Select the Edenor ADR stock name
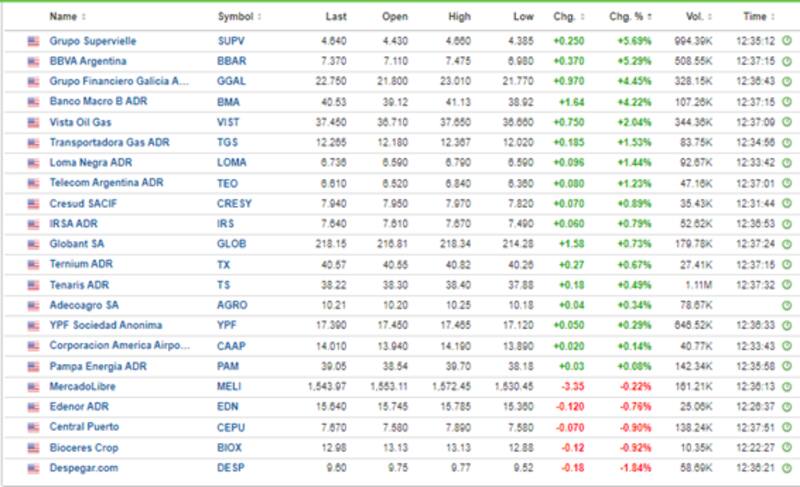 [x=80, y=406]
